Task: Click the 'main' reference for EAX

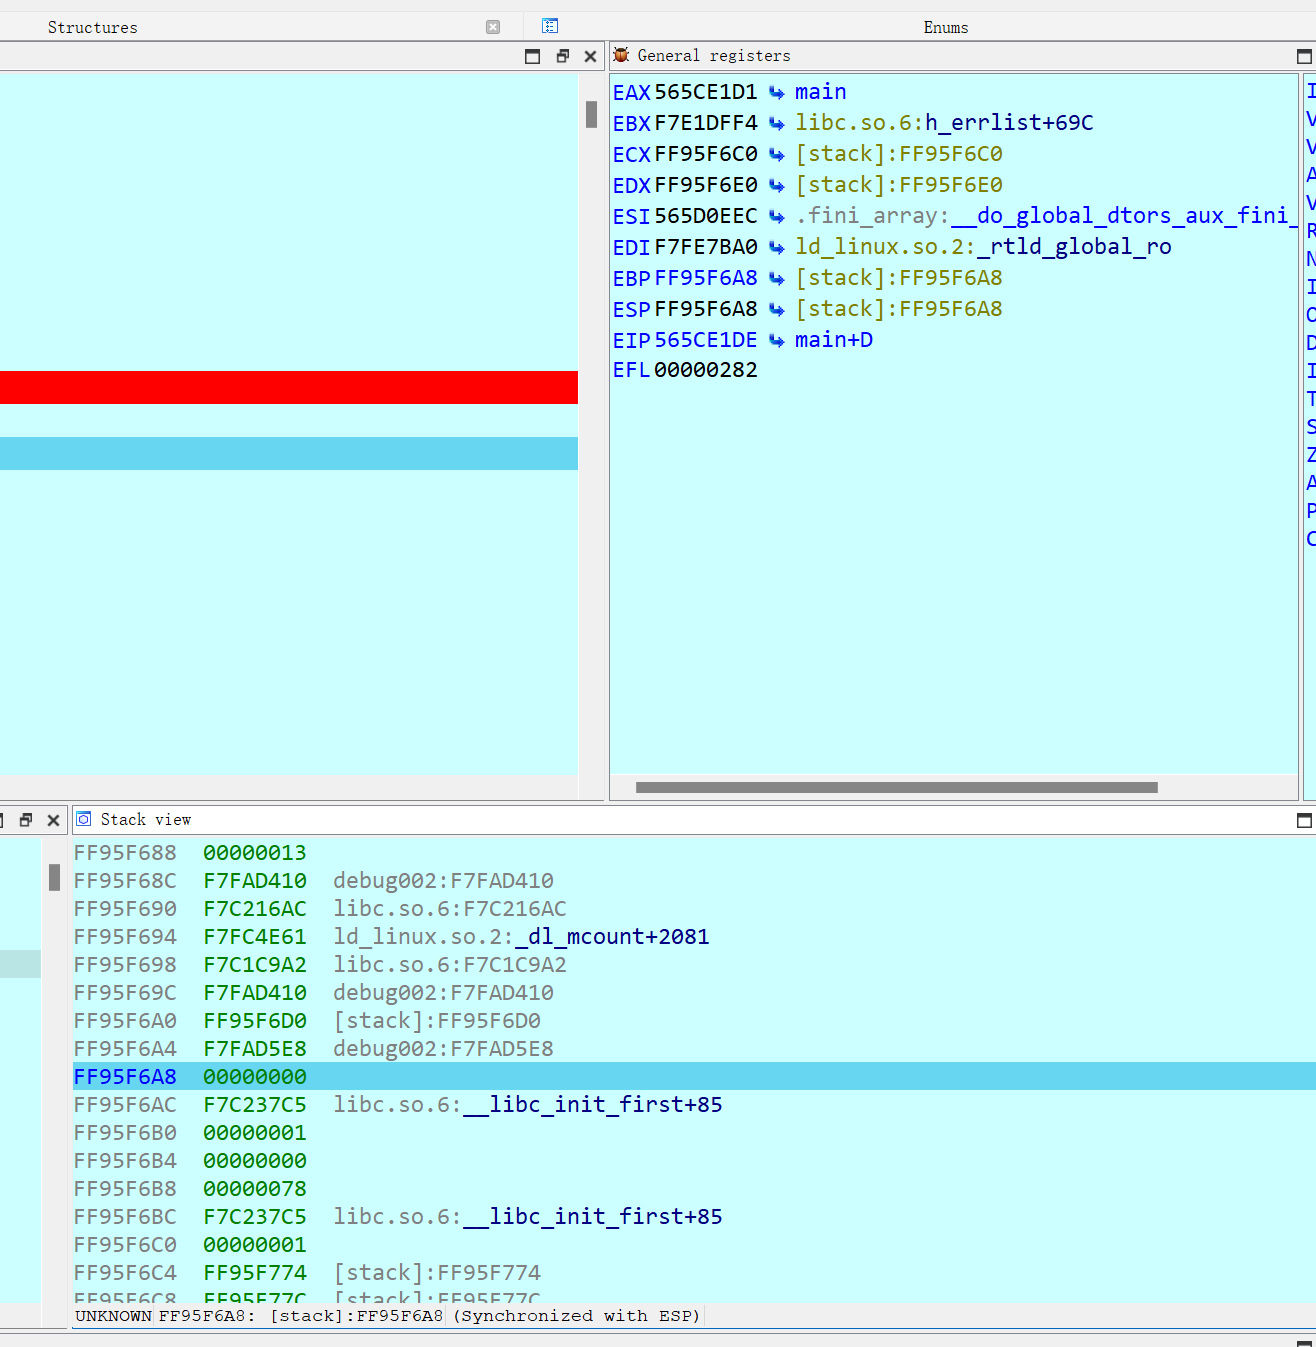Action: pyautogui.click(x=821, y=92)
